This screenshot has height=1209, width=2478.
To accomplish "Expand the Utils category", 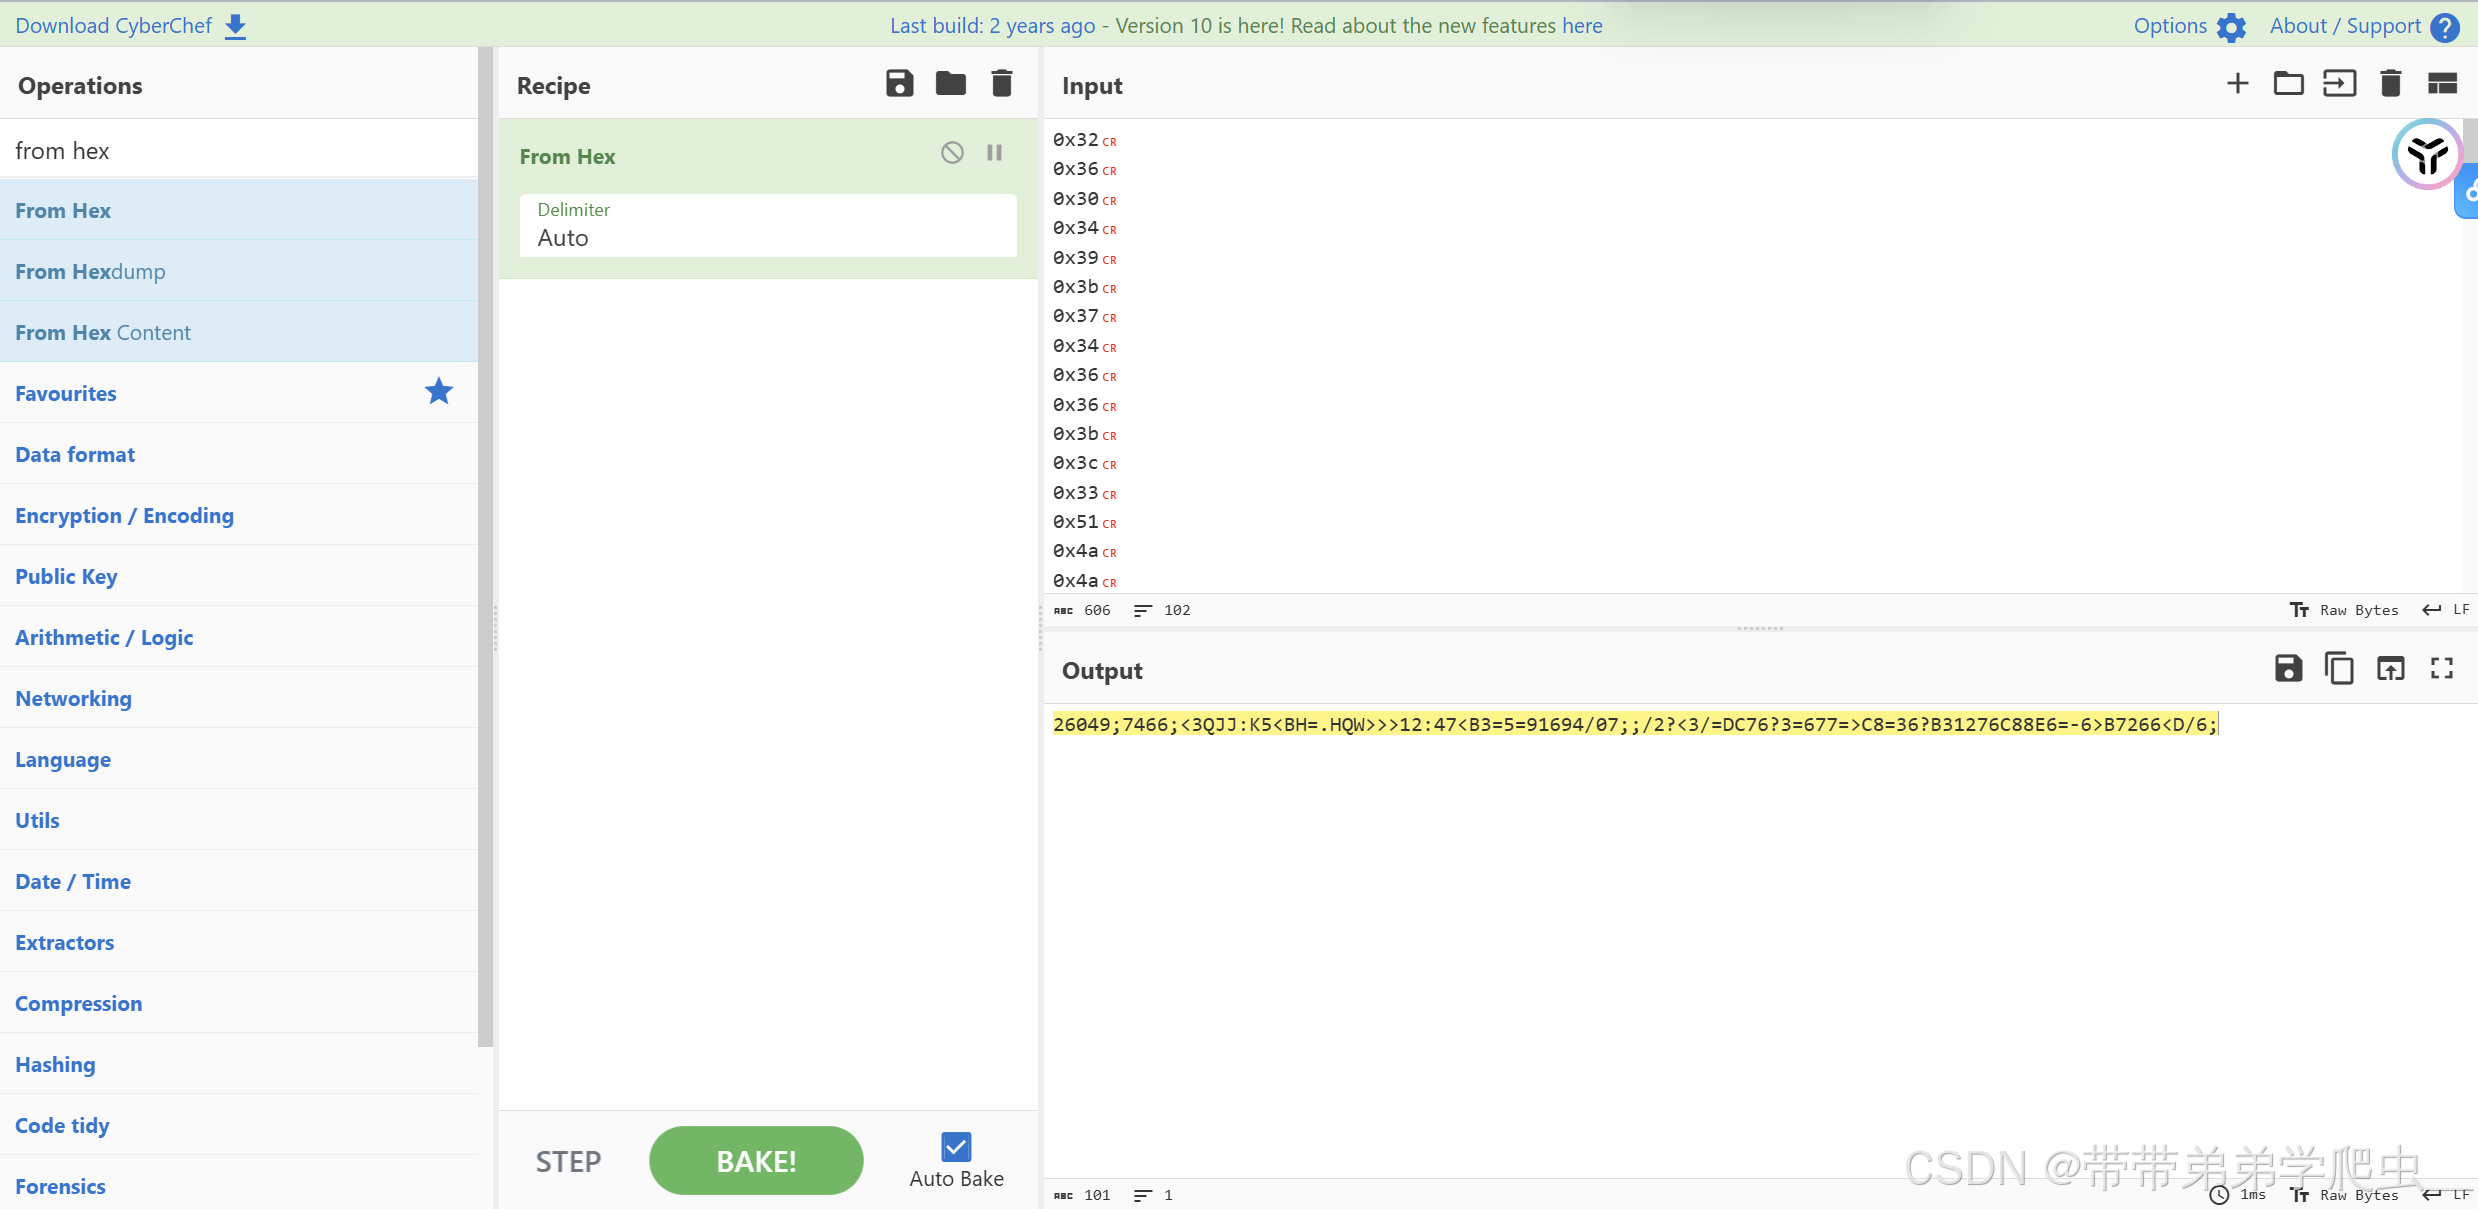I will pos(239,820).
